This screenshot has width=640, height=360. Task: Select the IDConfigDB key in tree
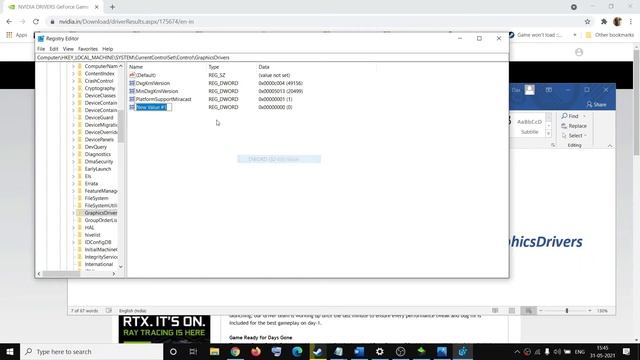click(98, 242)
